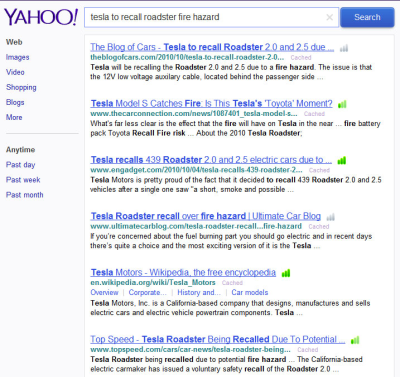Click the Search button

pos(367,17)
